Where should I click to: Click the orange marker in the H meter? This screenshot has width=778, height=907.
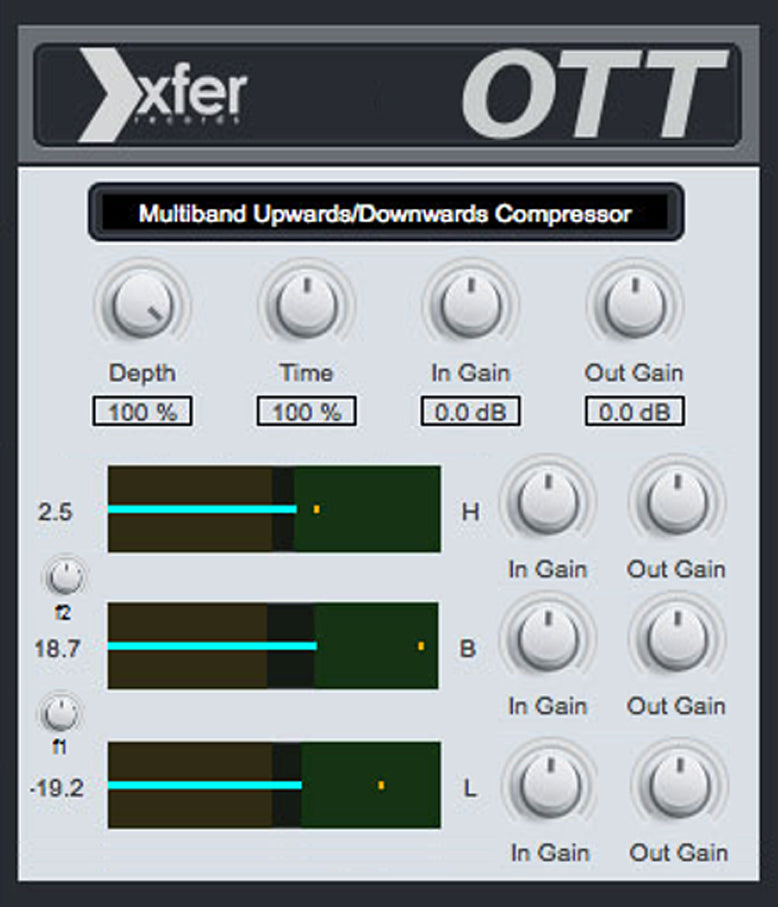[316, 509]
